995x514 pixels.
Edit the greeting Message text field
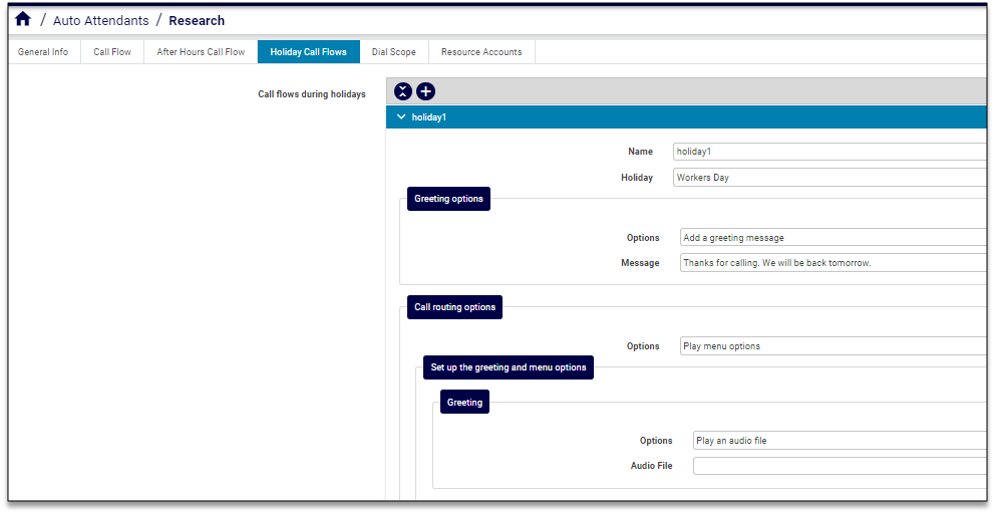(x=833, y=263)
